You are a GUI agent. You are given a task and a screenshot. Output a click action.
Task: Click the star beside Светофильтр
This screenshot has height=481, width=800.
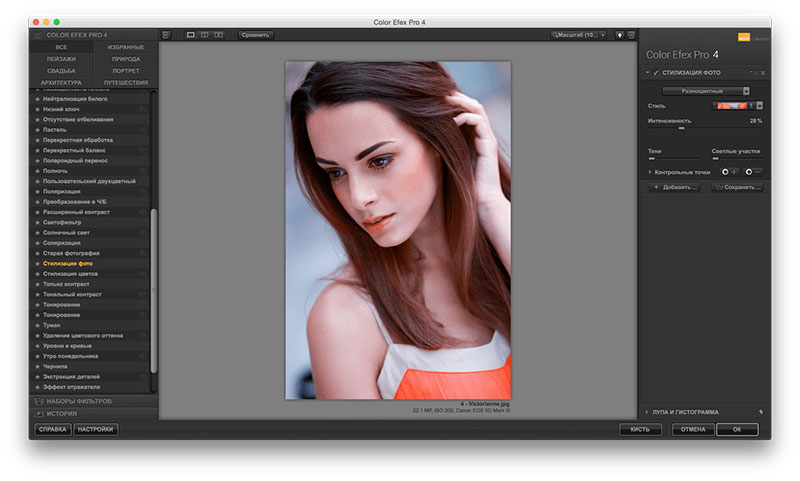pos(37,222)
